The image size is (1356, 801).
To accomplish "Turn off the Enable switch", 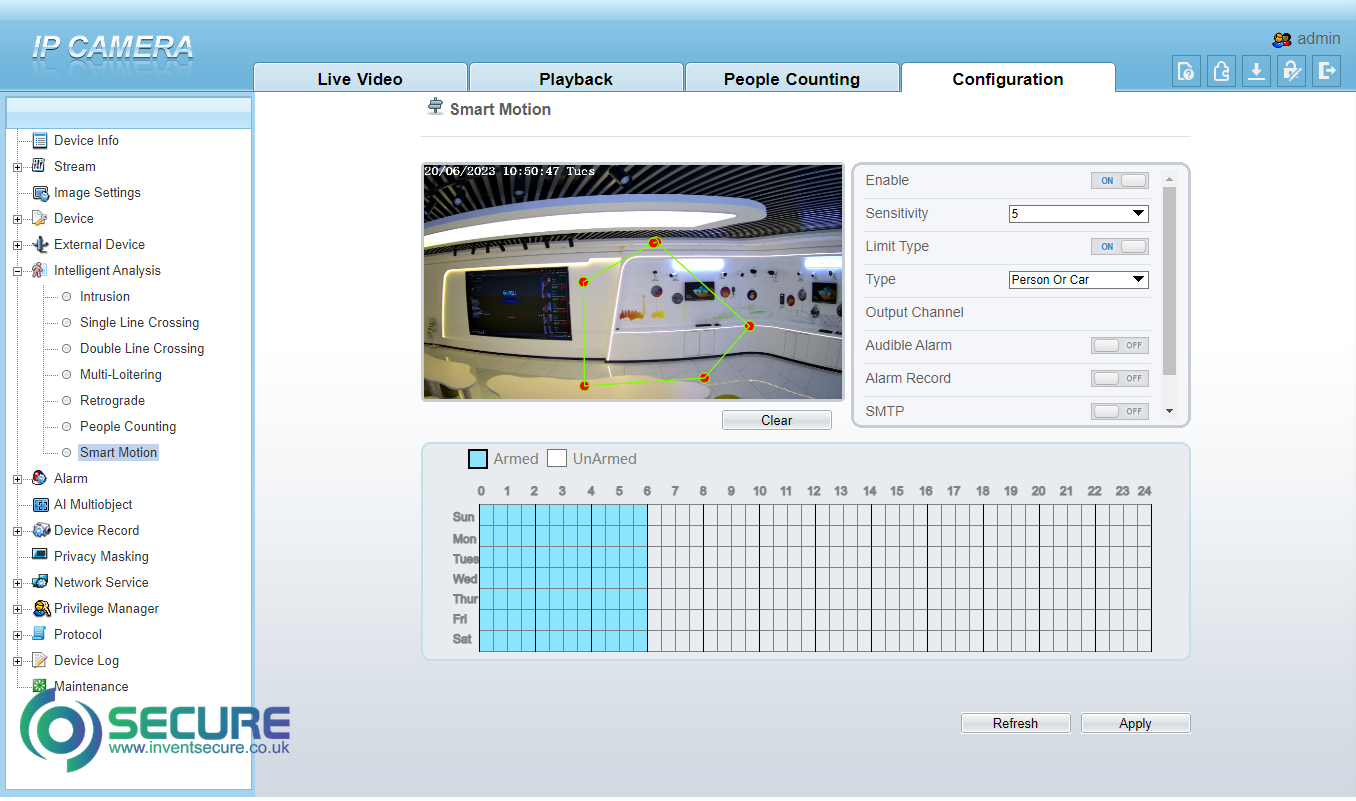I will tap(1119, 181).
